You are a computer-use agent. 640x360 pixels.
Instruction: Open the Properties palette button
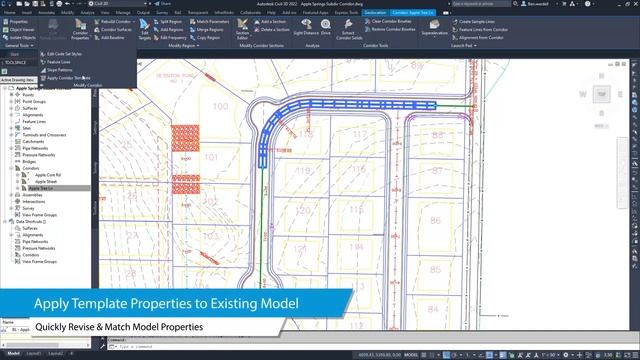click(x=16, y=22)
